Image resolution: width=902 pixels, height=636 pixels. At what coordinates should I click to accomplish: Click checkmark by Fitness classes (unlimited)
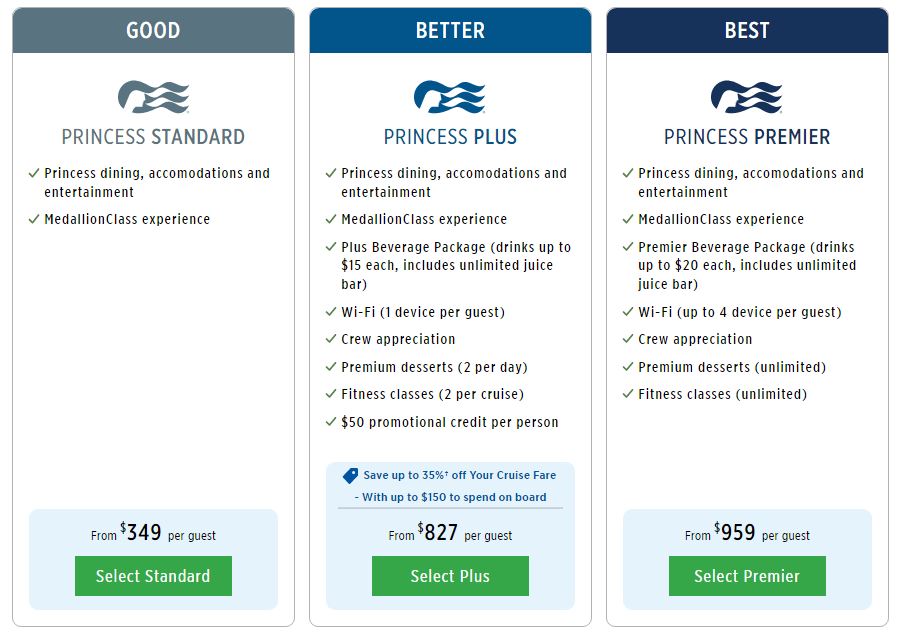tap(628, 394)
